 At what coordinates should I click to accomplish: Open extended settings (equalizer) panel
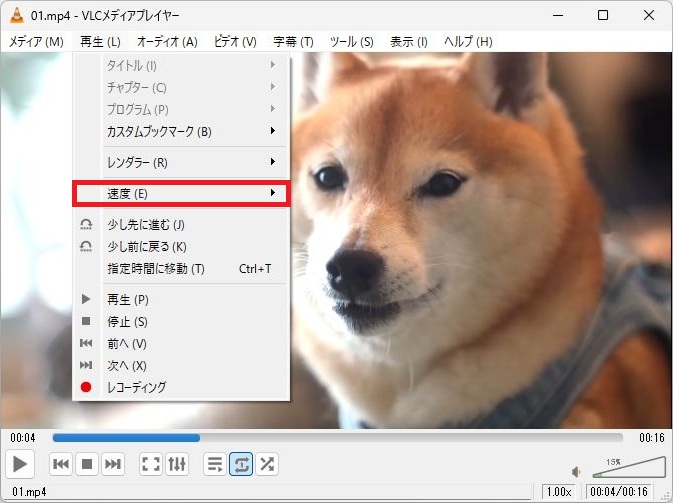click(177, 464)
